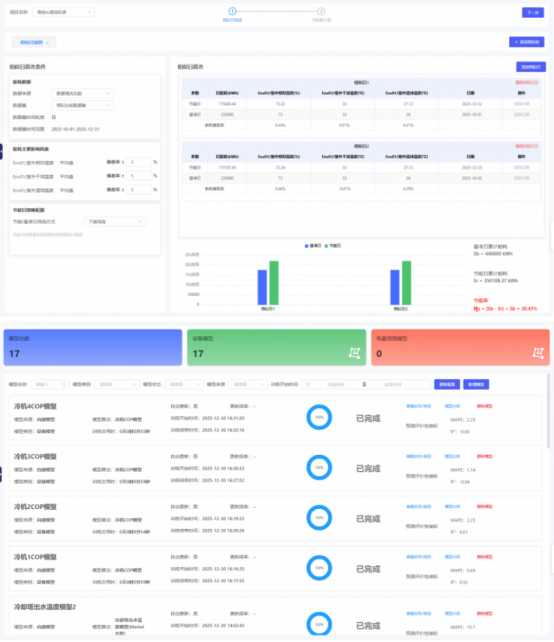554x642 pixels.
Task: Click the model list vertical scrollbar
Action: point(548,411)
